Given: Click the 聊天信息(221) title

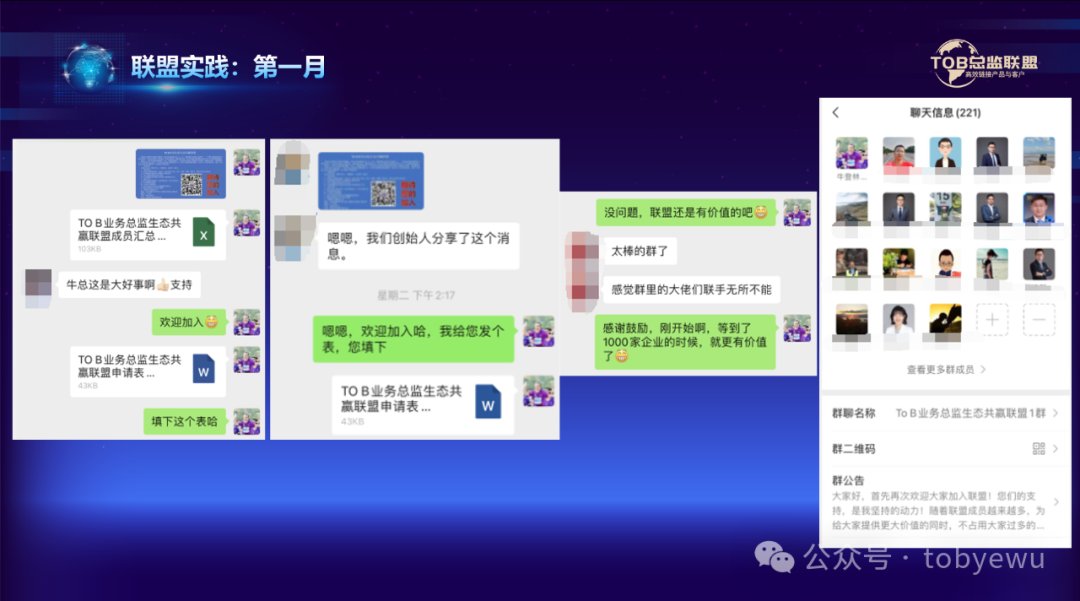Looking at the screenshot, I should [x=945, y=112].
